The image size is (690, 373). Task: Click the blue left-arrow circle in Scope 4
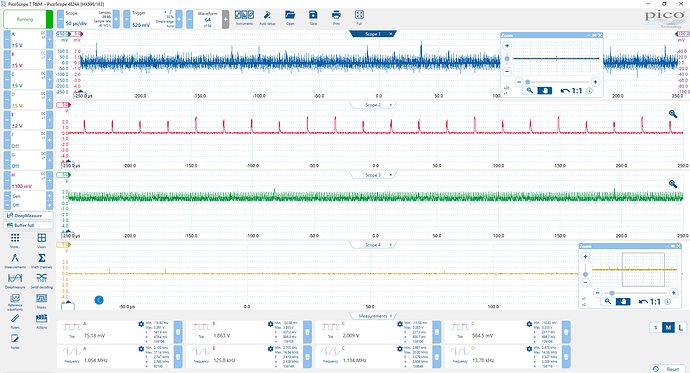(99, 300)
